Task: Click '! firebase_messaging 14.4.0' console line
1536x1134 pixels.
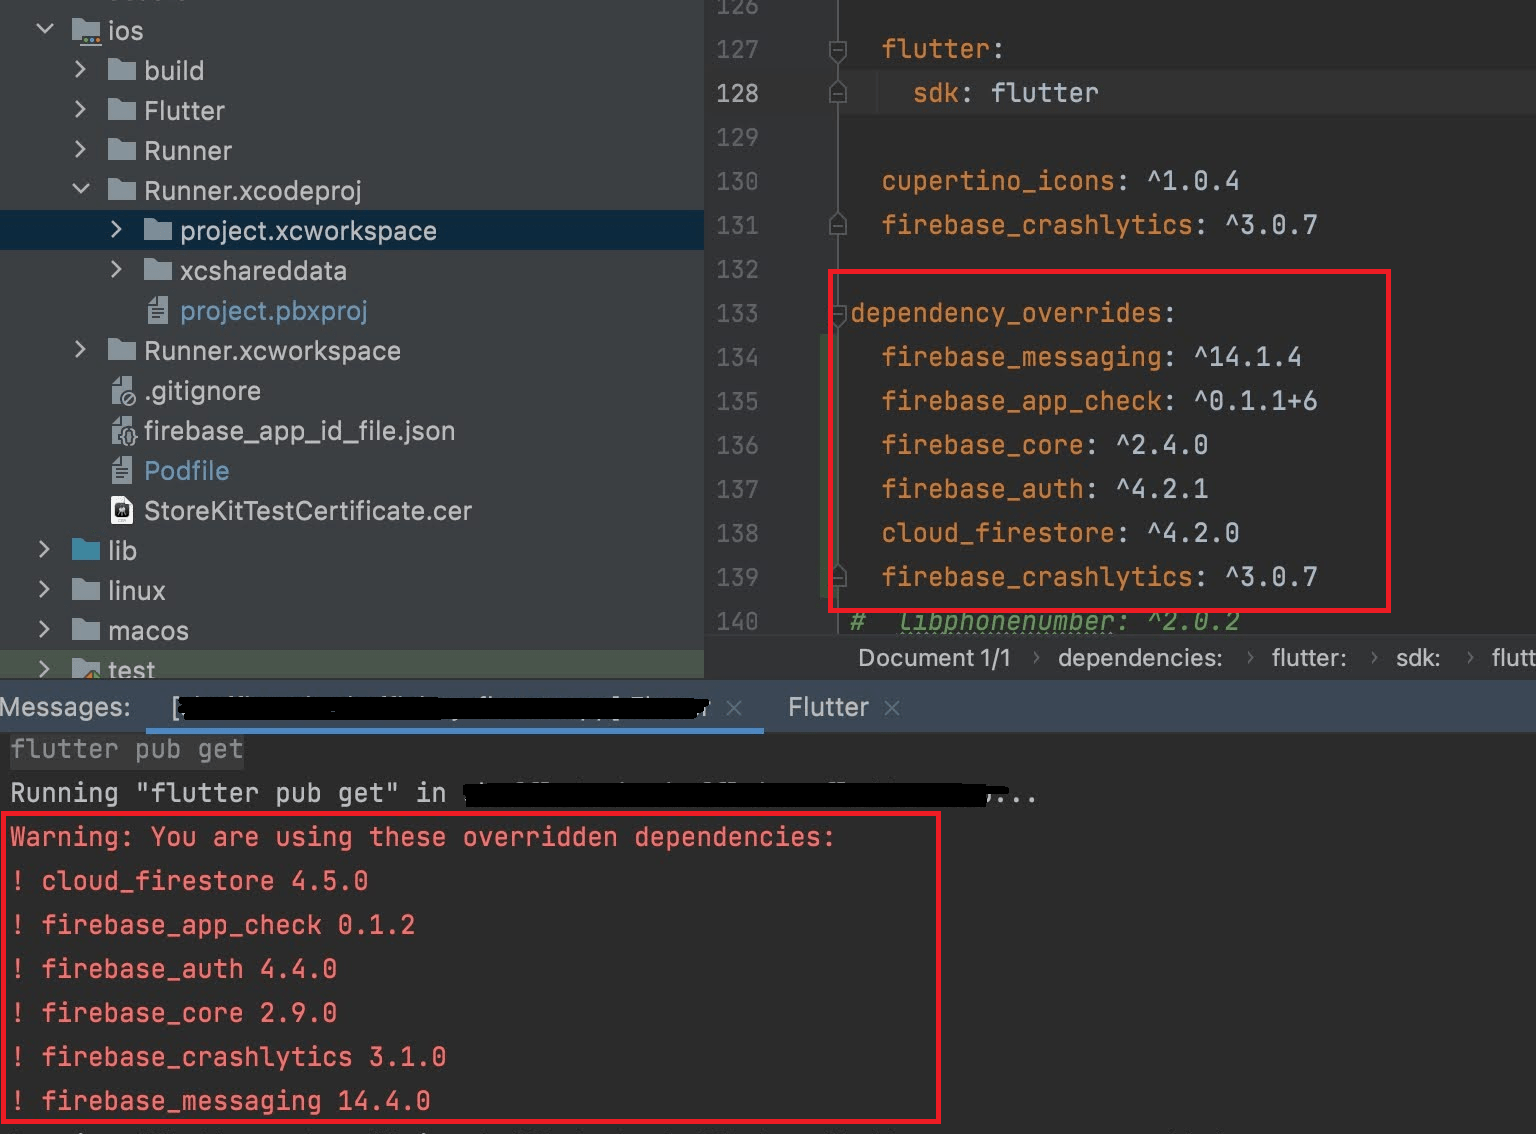Action: point(220,1101)
